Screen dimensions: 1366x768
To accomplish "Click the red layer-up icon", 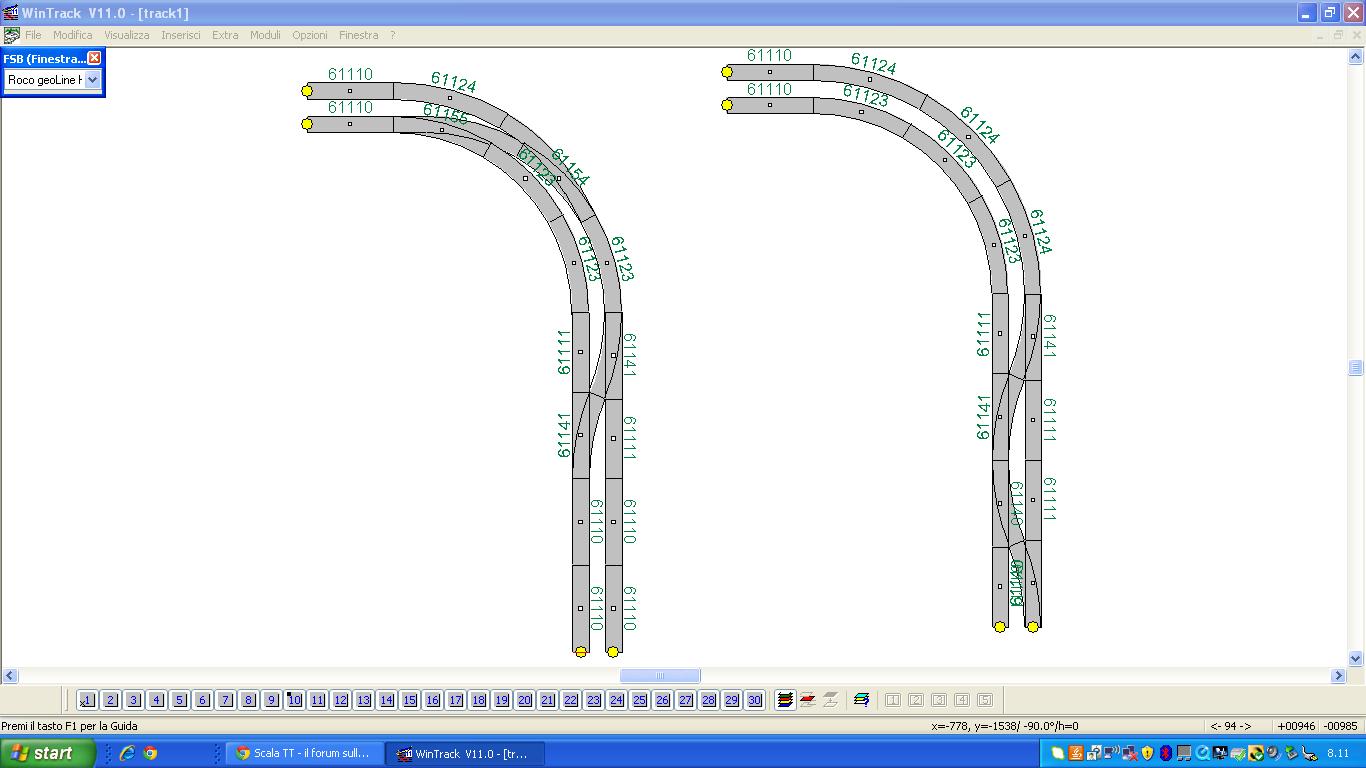I will [x=808, y=700].
